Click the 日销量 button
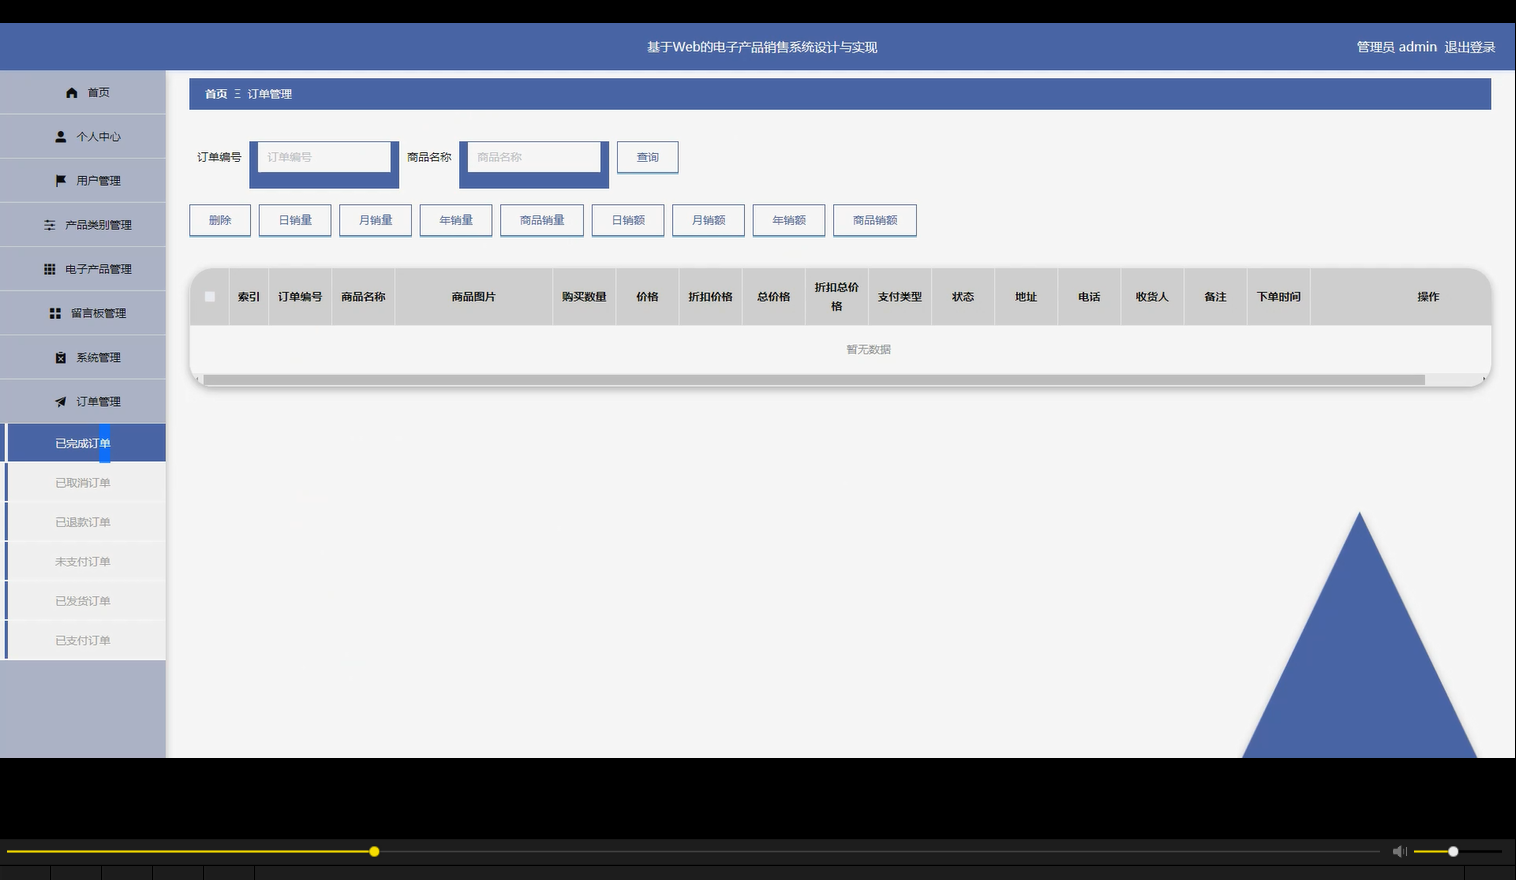Screen dimensions: 1516x880 coord(295,220)
